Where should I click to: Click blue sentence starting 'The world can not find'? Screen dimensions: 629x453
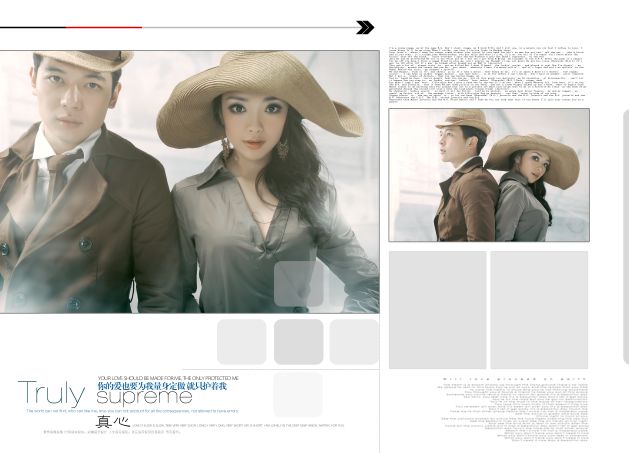(132, 411)
